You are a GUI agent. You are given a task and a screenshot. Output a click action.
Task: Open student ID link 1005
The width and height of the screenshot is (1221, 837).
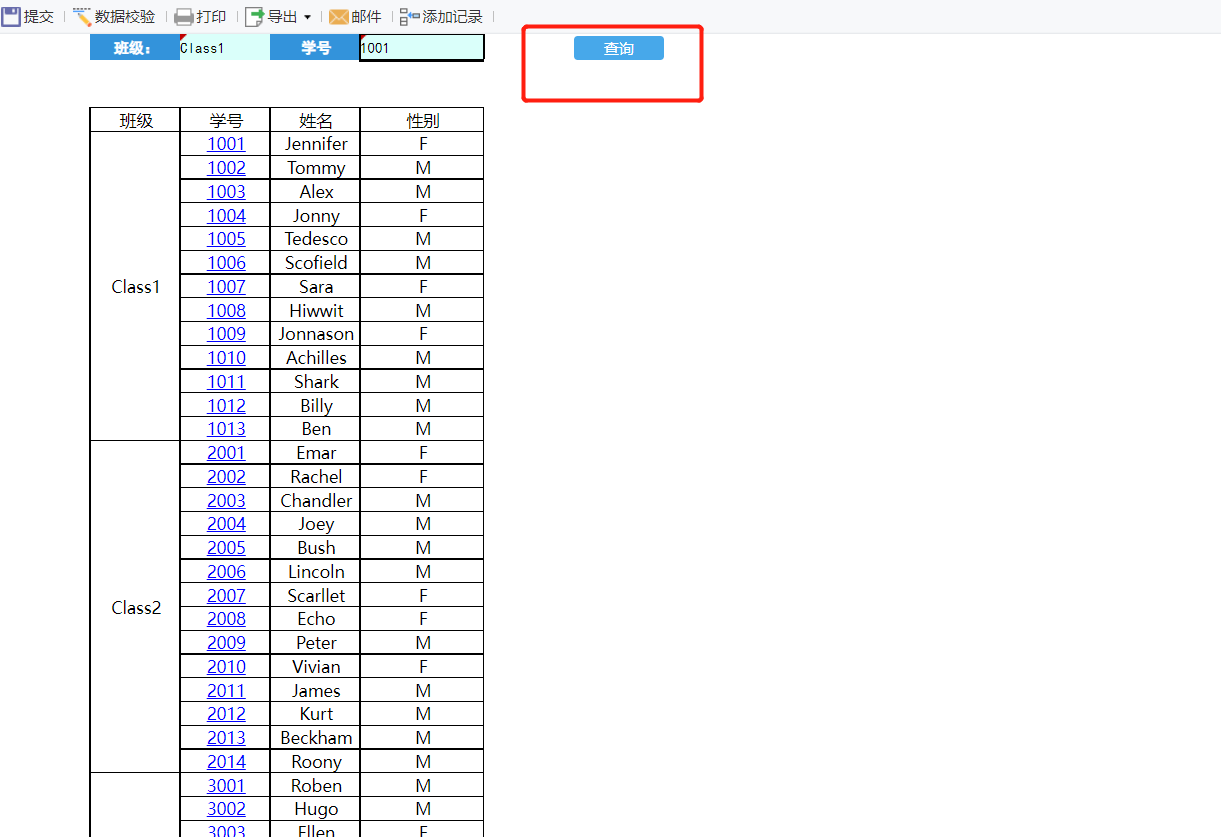[x=226, y=239]
